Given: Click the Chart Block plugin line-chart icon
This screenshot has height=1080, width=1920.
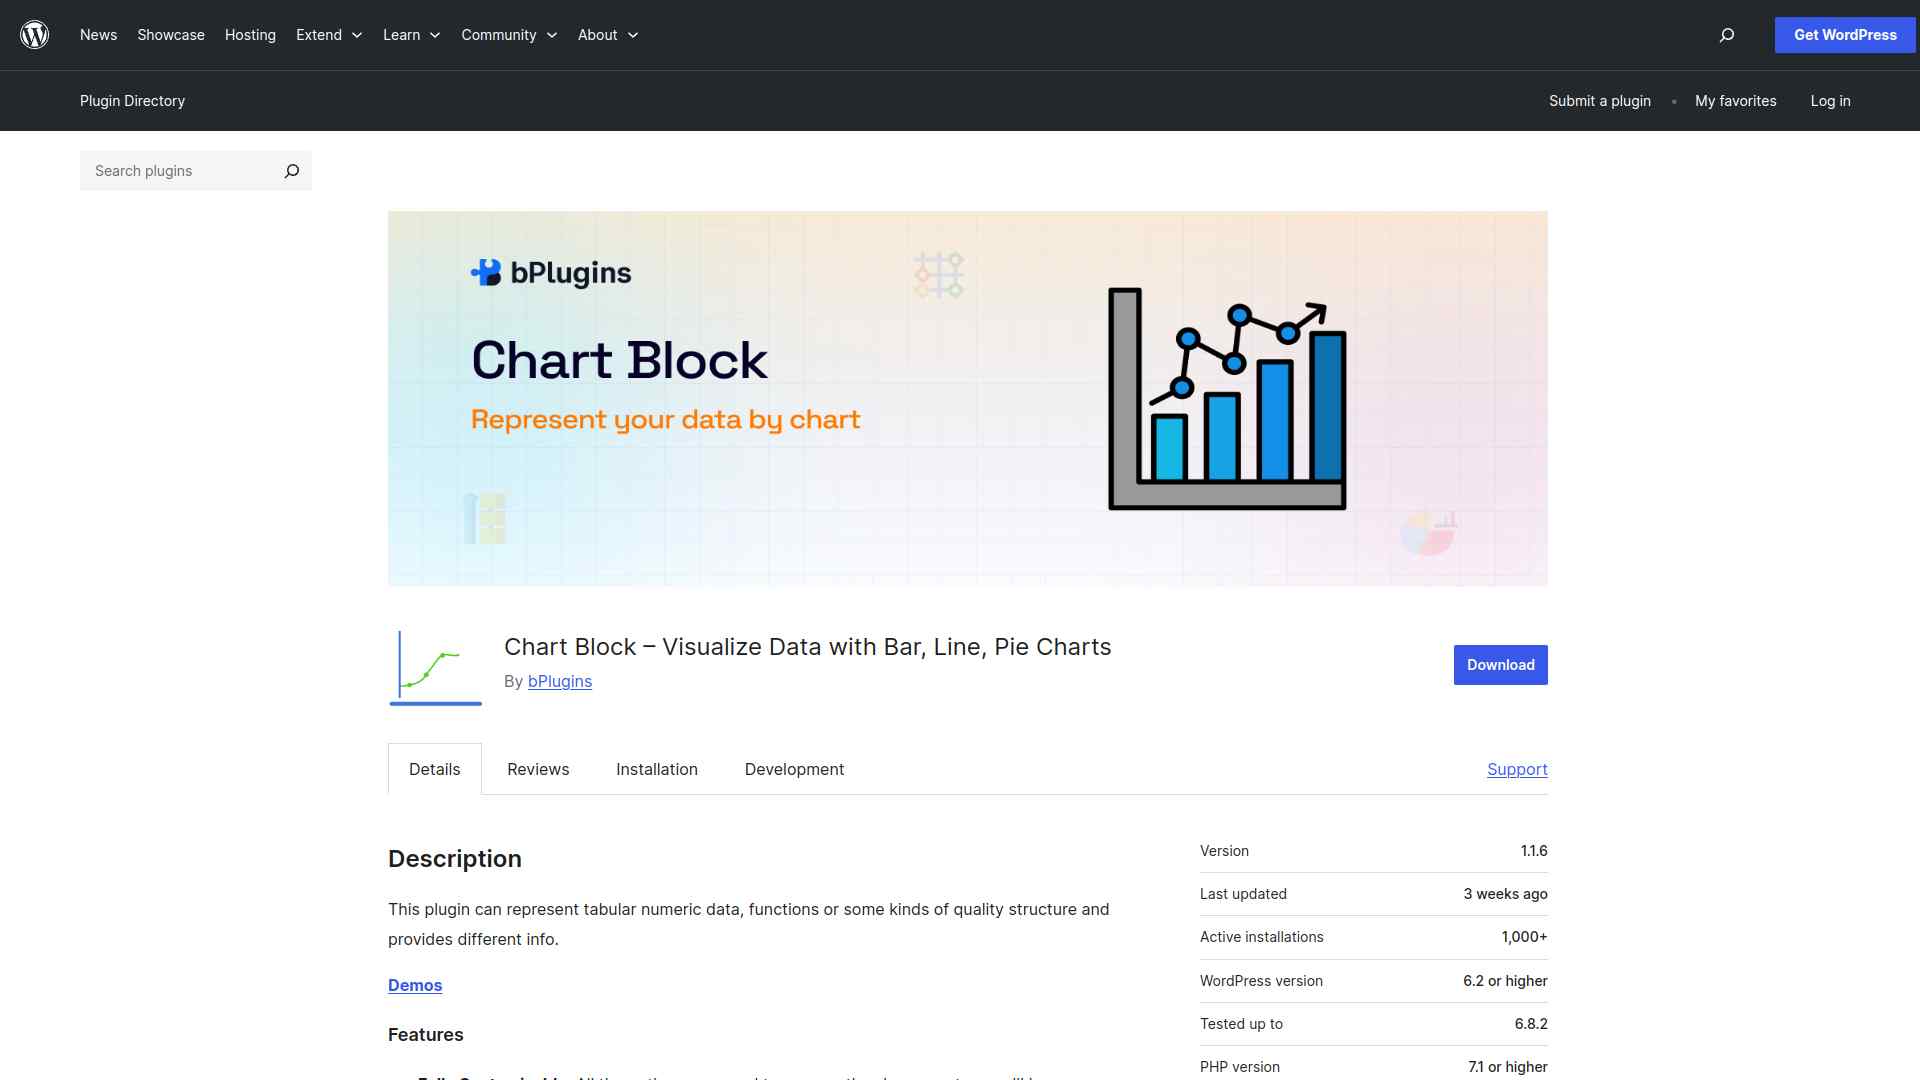Looking at the screenshot, I should tap(436, 666).
